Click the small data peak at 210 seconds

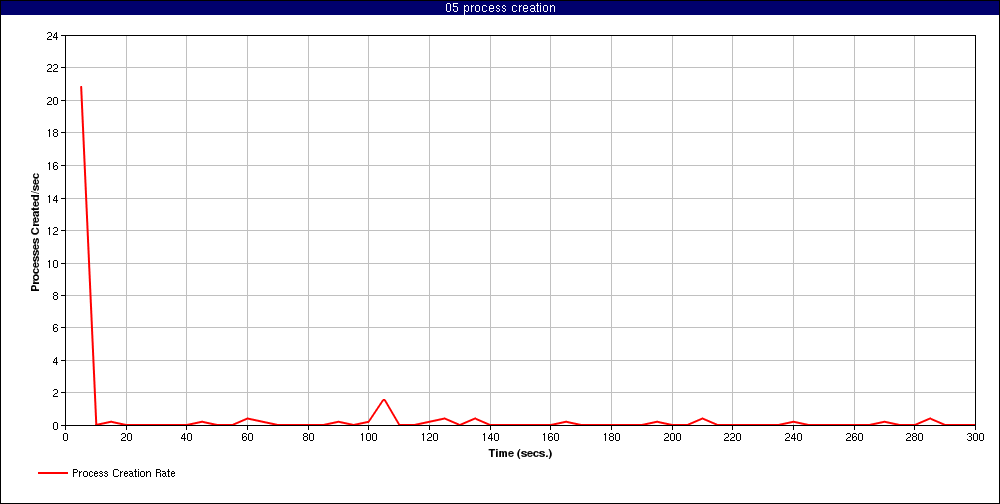702,419
